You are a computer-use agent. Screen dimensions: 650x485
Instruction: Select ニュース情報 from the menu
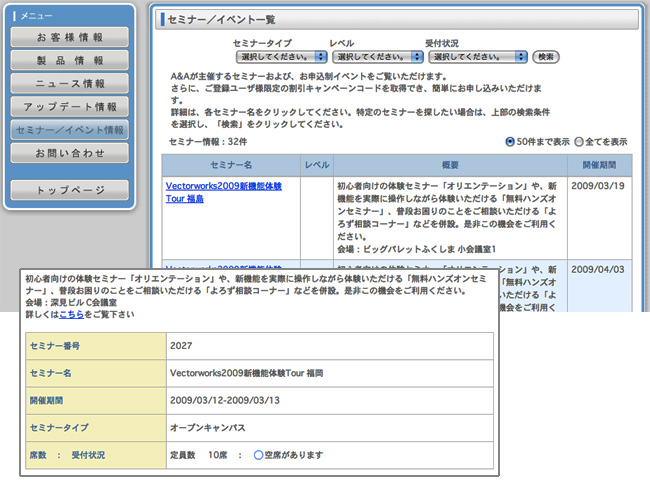point(69,84)
